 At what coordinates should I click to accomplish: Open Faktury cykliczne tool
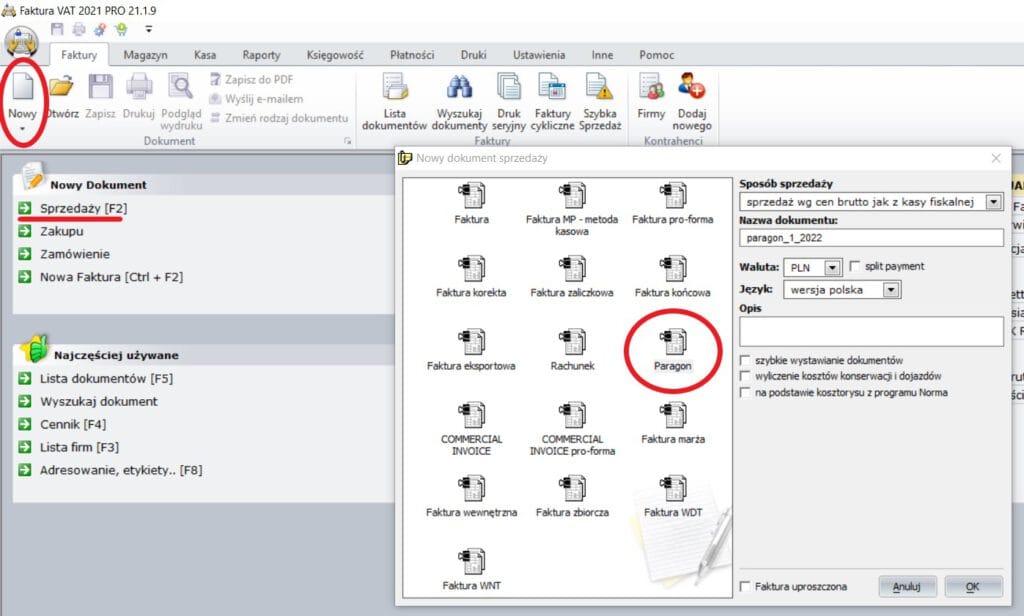[552, 89]
